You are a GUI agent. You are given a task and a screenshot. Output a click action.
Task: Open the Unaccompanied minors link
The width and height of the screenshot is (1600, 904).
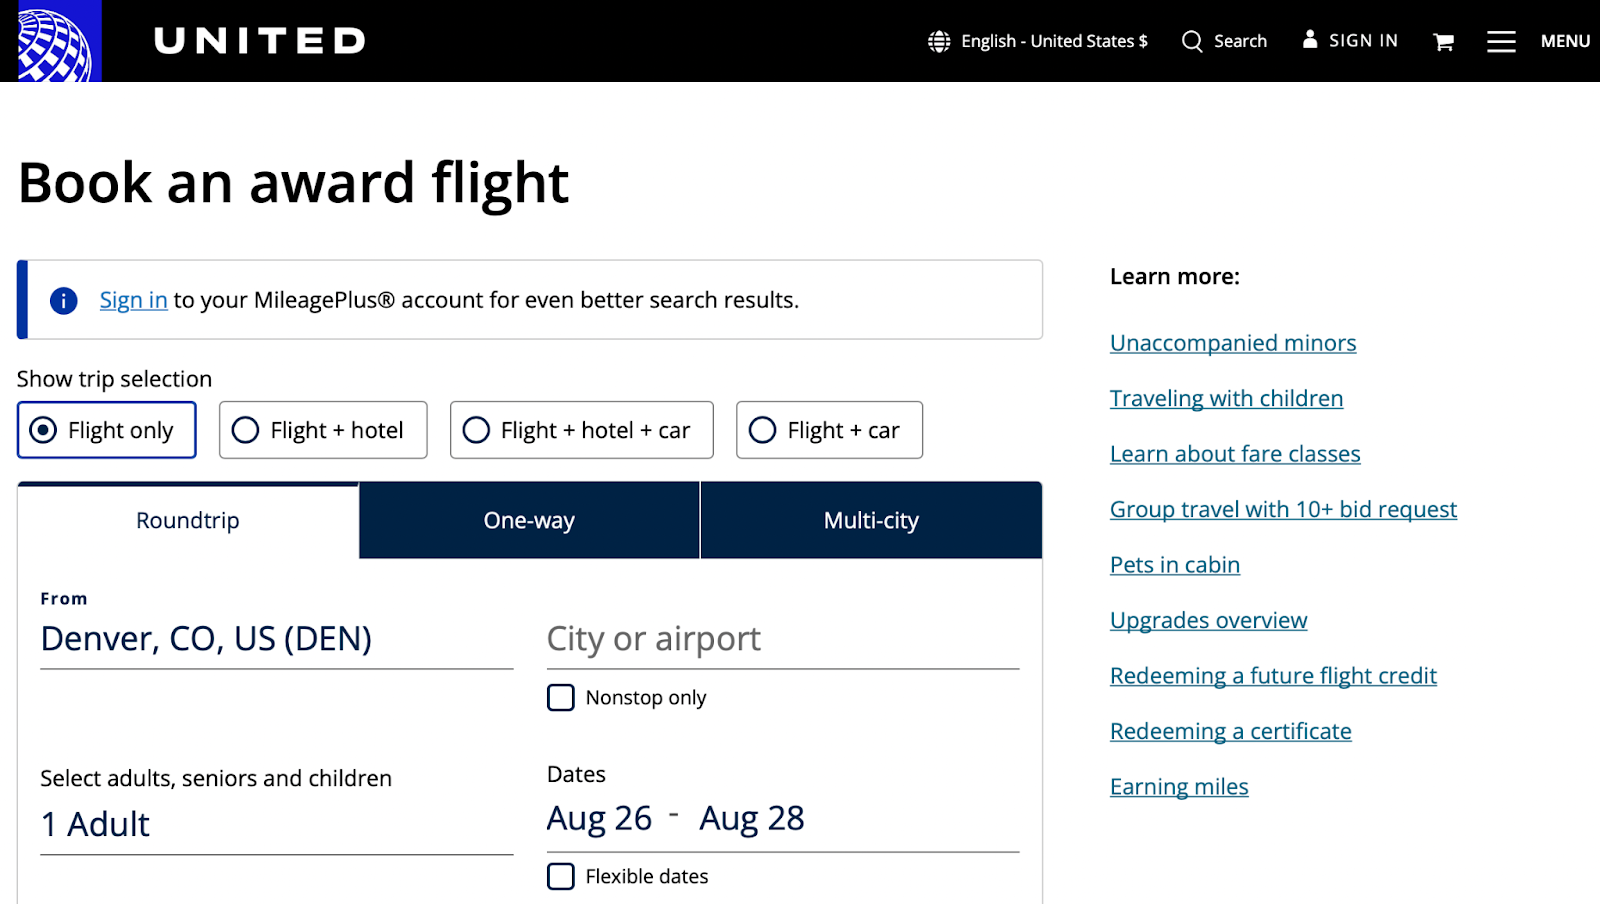coord(1233,343)
